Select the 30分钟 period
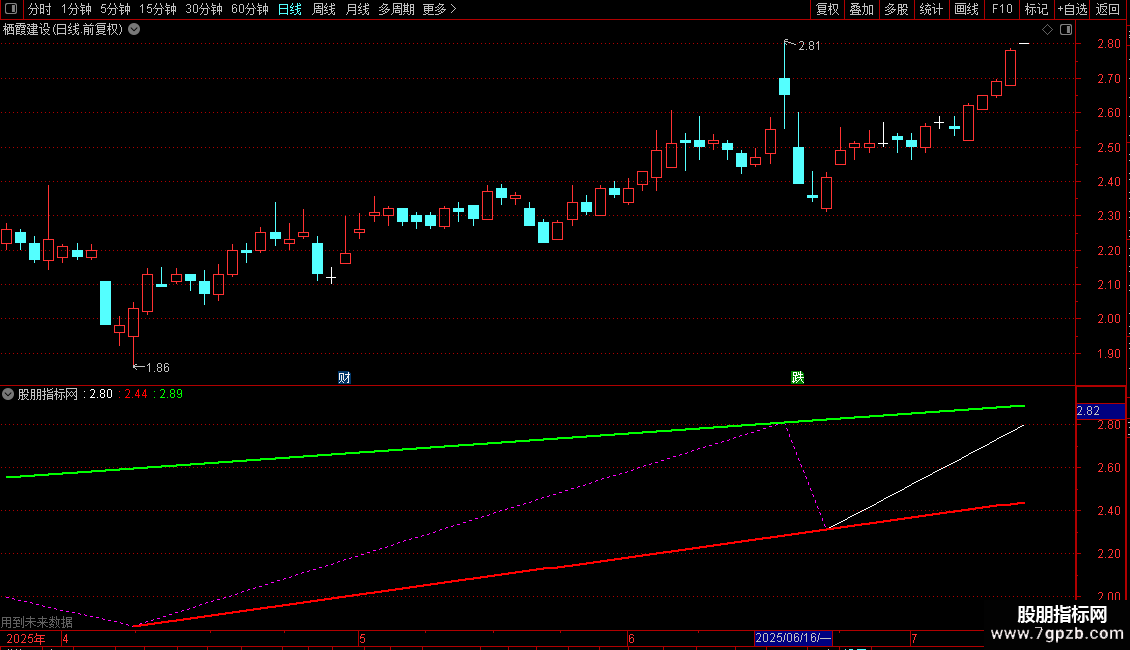Image resolution: width=1130 pixels, height=650 pixels. click(203, 9)
